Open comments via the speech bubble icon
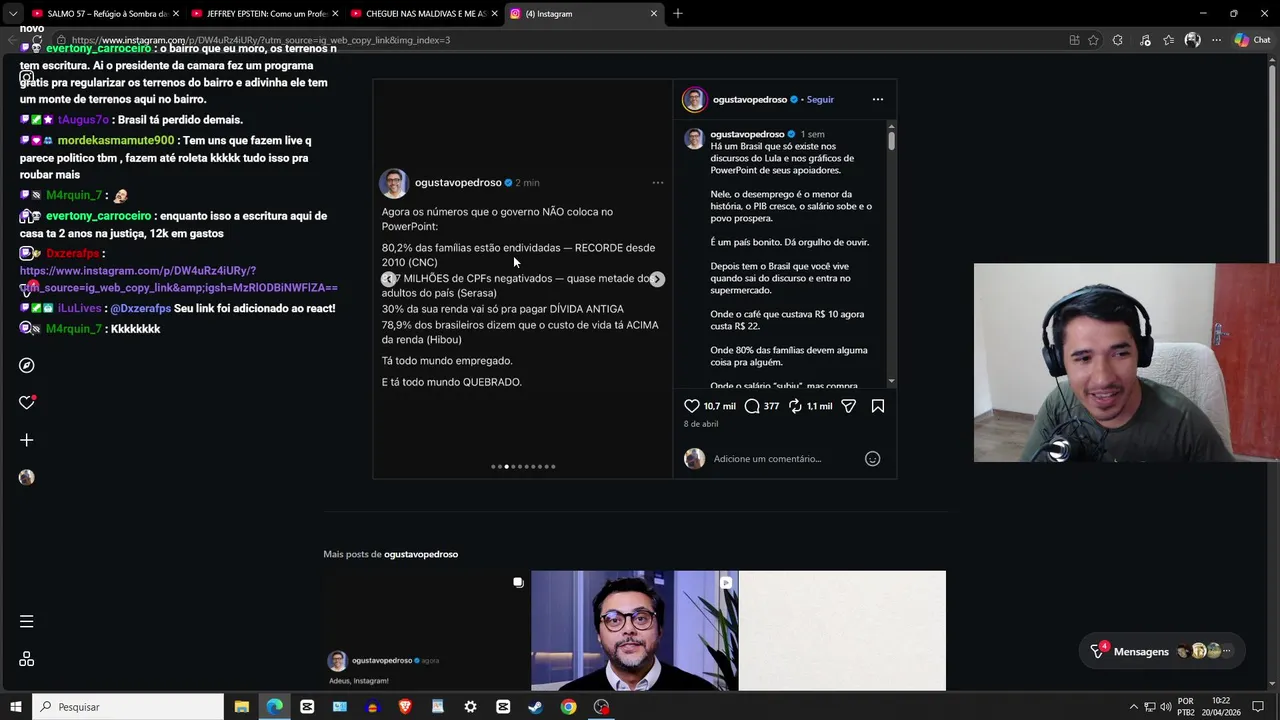Image resolution: width=1280 pixels, height=720 pixels. 752,406
